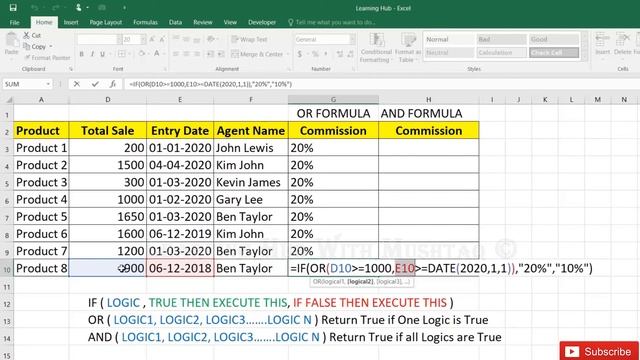The width and height of the screenshot is (640, 360).
Task: Switch to the Page Layout tab
Action: pyautogui.click(x=106, y=22)
